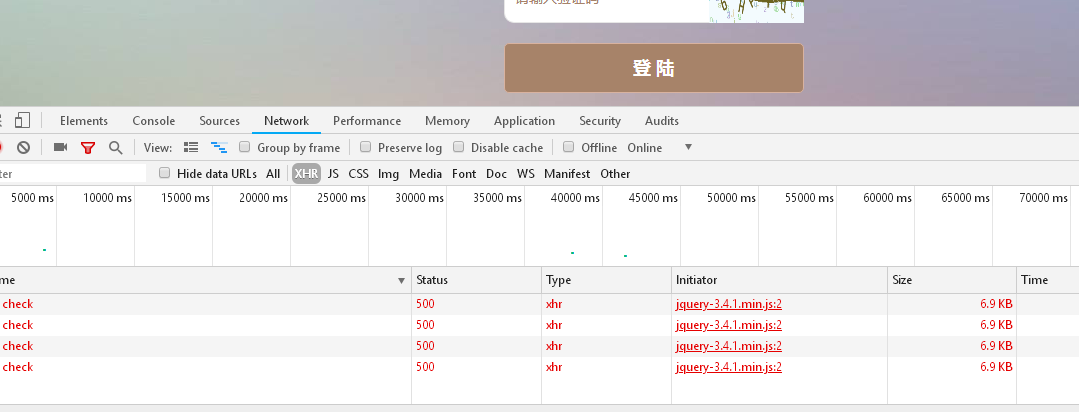Select the third check request row
Viewport: 1079px width, 412px height.
point(540,346)
